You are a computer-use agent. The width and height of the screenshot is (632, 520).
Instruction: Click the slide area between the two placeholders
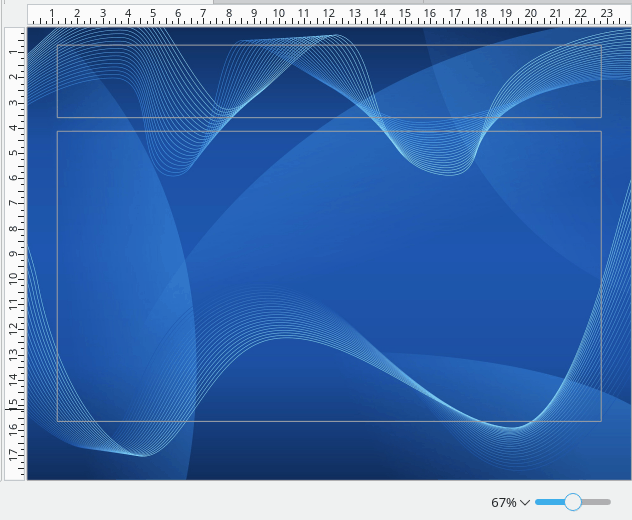(x=329, y=124)
